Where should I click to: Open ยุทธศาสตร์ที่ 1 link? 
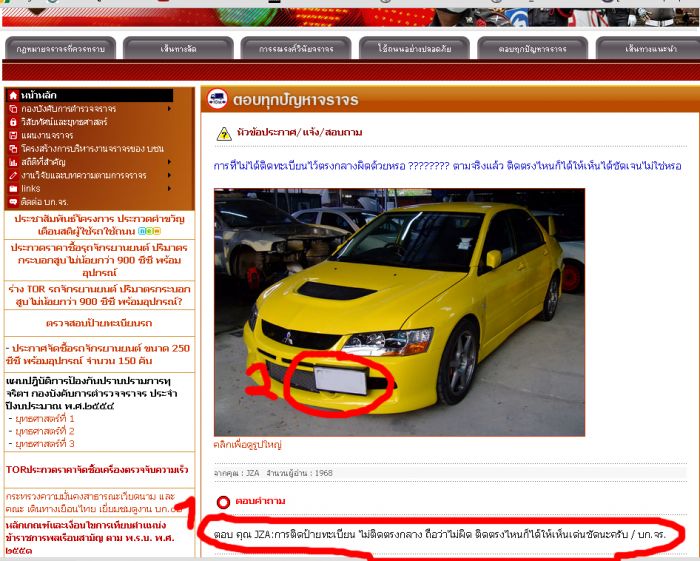point(45,419)
